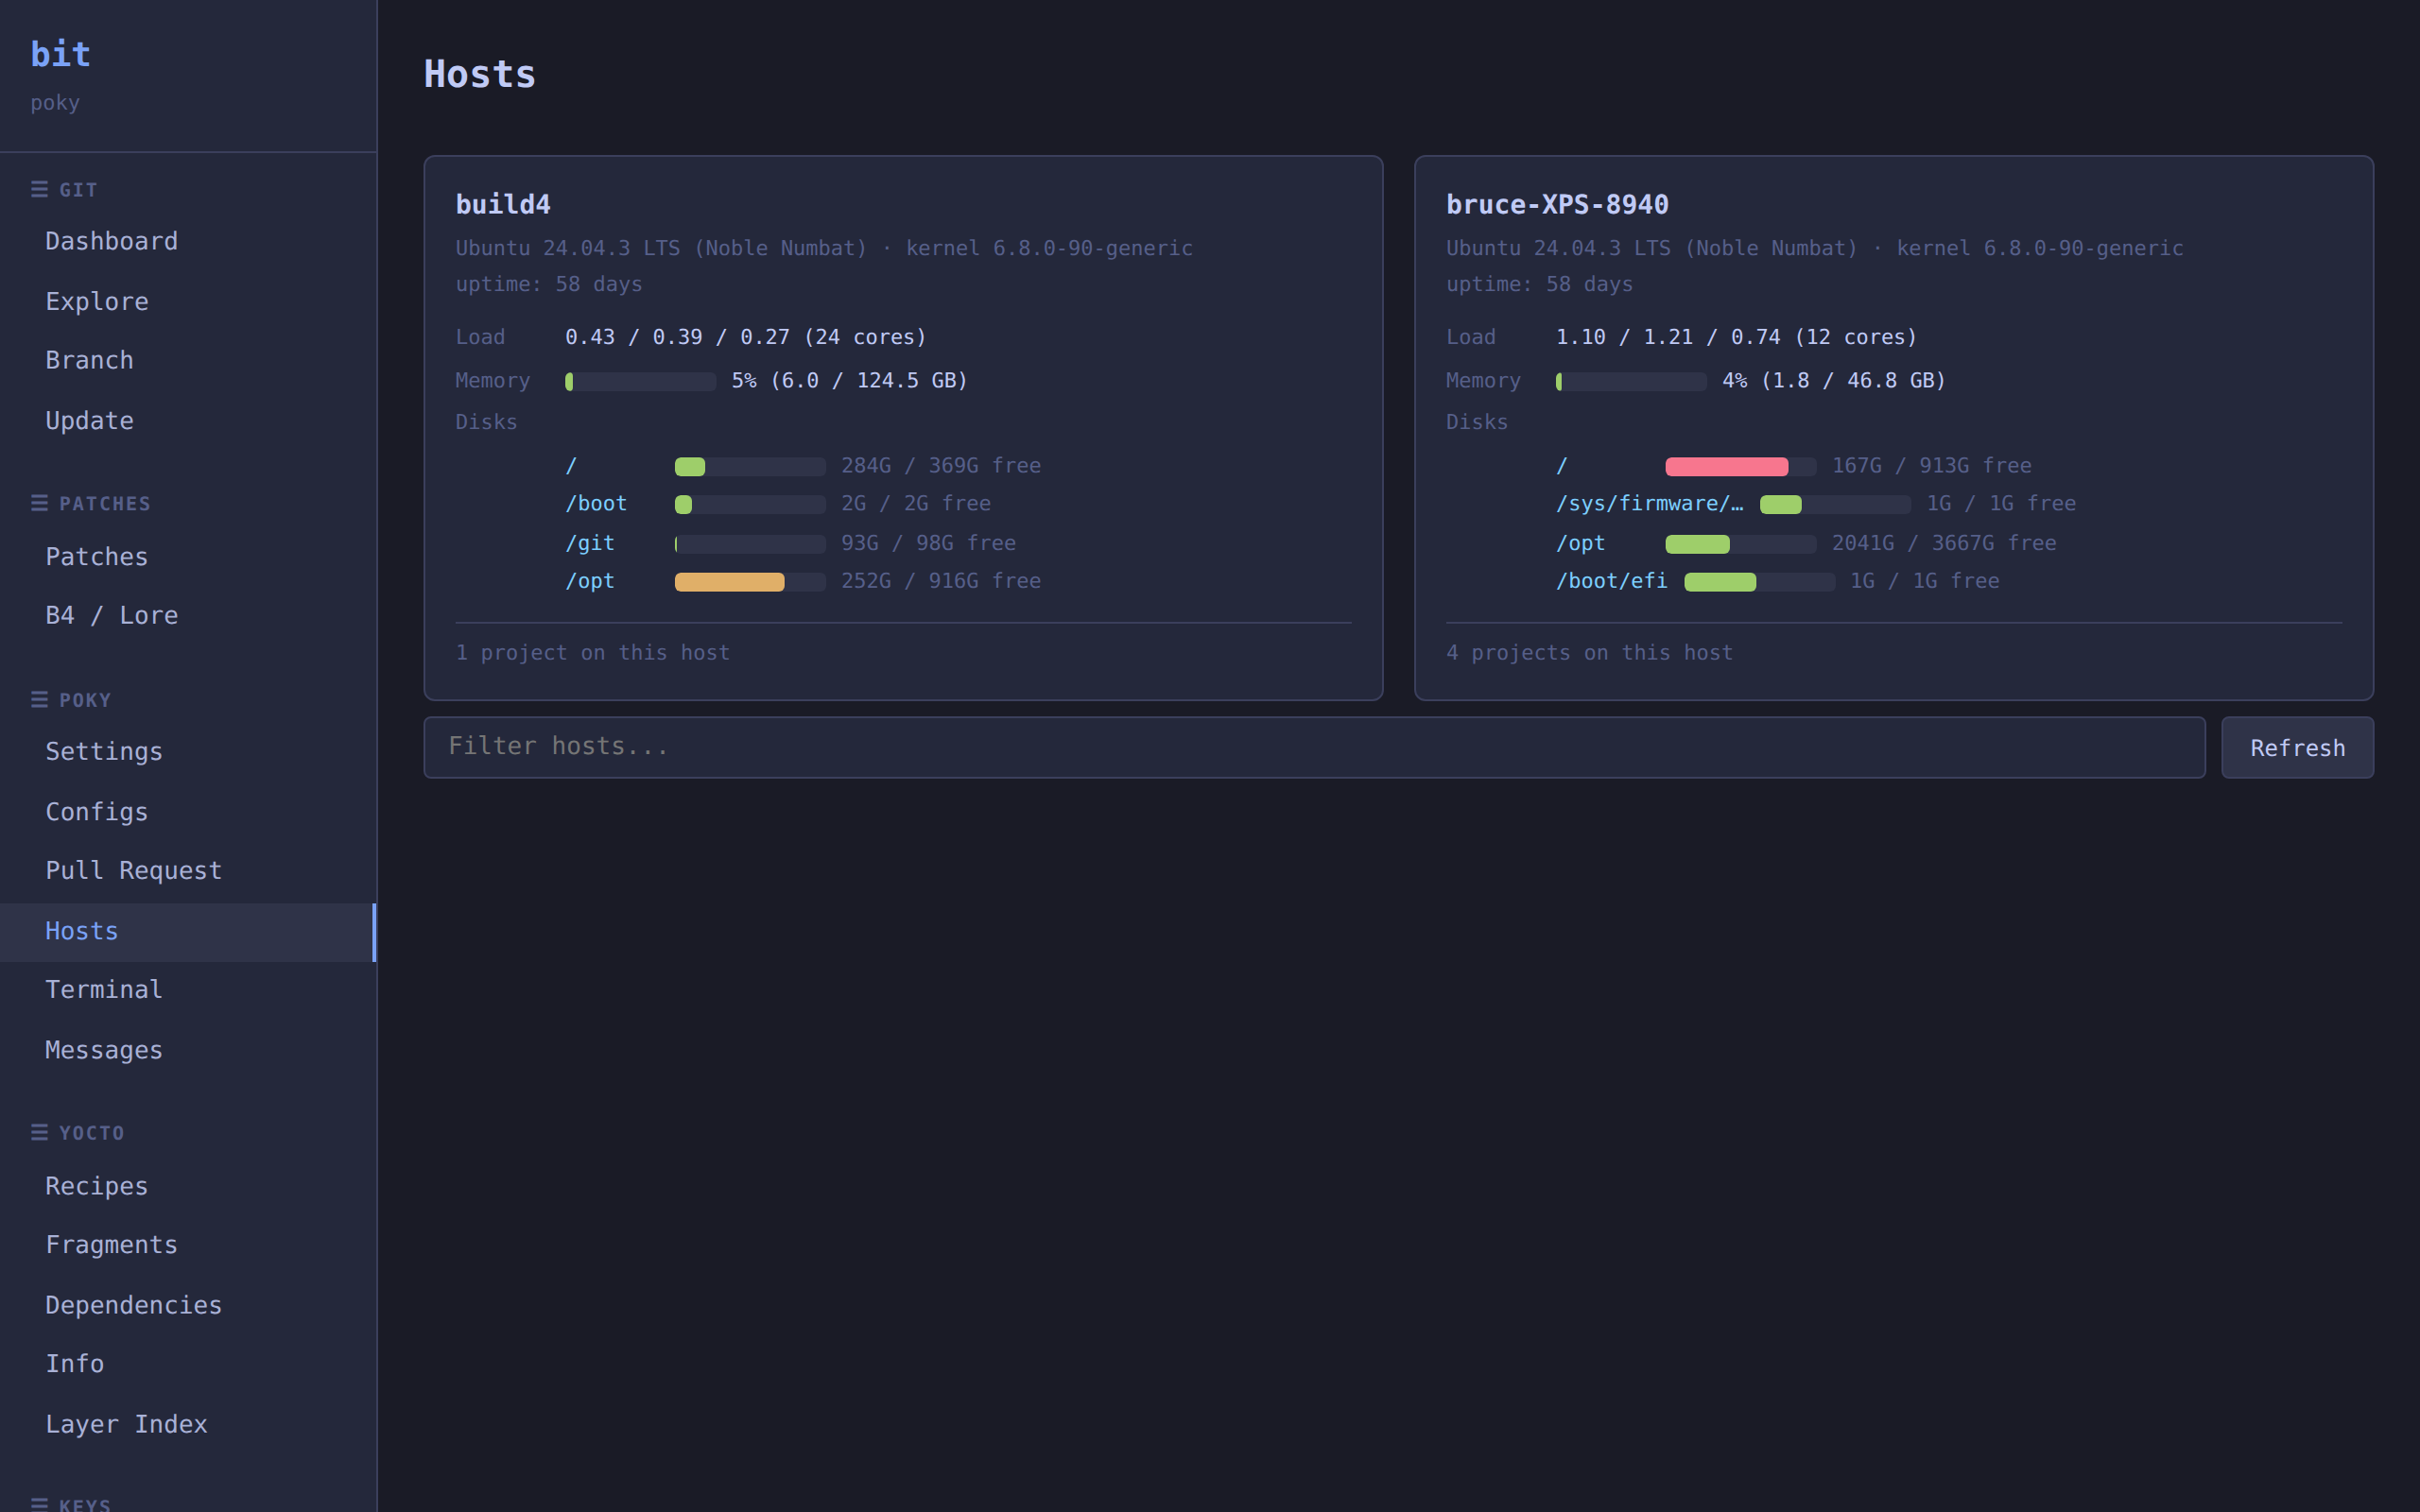This screenshot has width=2420, height=1512.
Task: Click bruce-XPS-8940 memory usage bar
Action: (x=1631, y=381)
